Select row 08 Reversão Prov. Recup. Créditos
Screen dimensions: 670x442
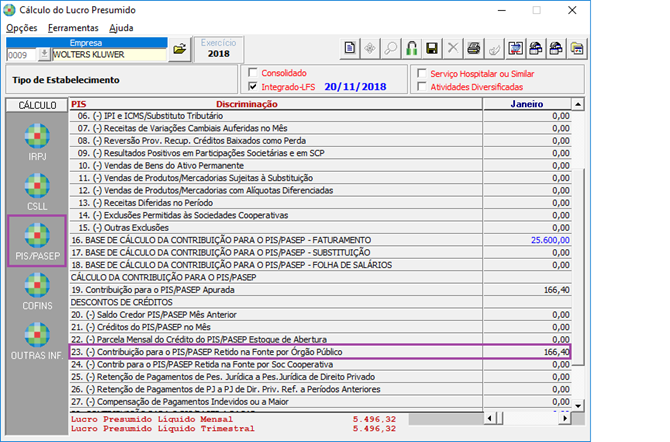pyautogui.click(x=320, y=141)
